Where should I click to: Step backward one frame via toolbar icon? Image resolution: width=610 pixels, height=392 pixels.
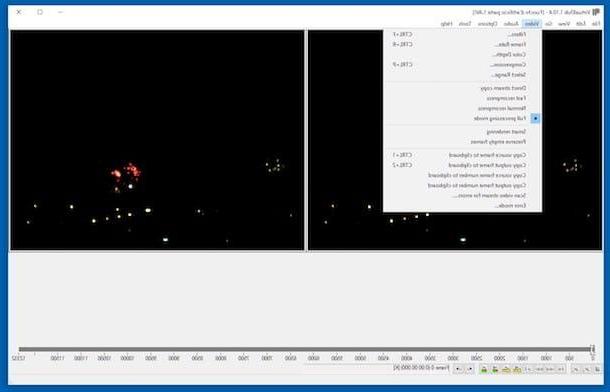coord(550,369)
